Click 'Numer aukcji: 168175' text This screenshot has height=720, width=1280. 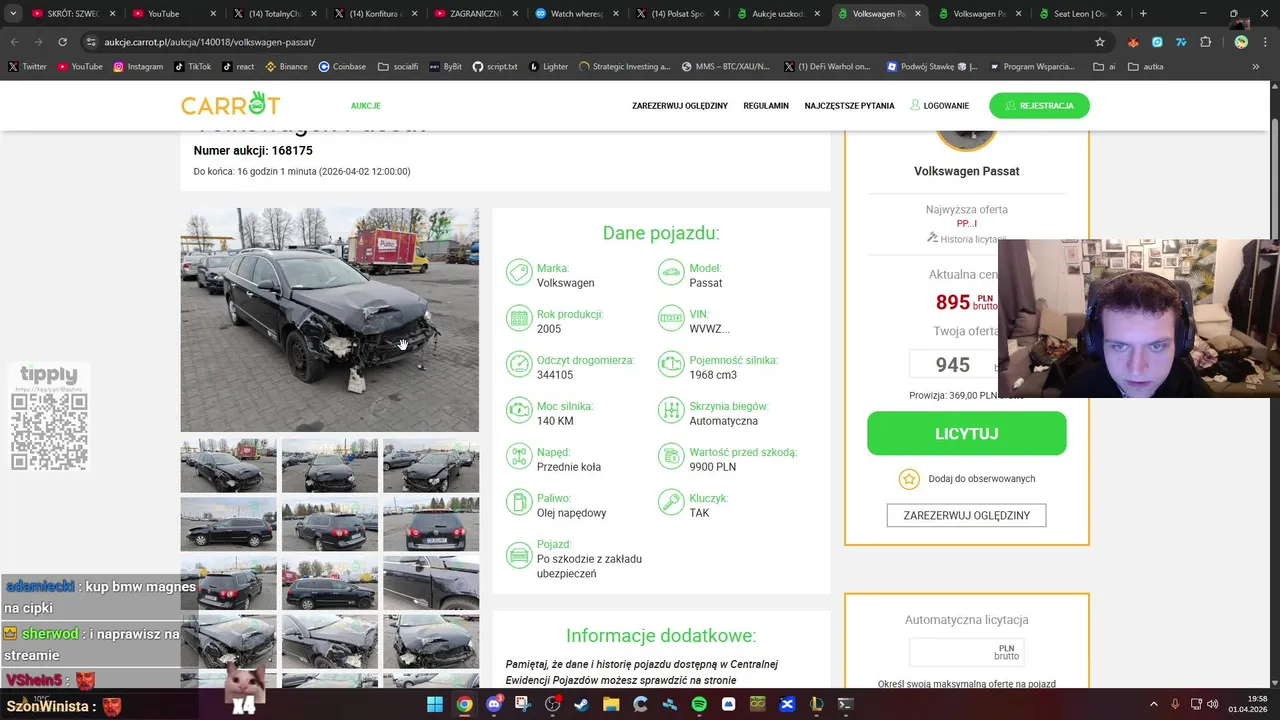click(x=253, y=151)
